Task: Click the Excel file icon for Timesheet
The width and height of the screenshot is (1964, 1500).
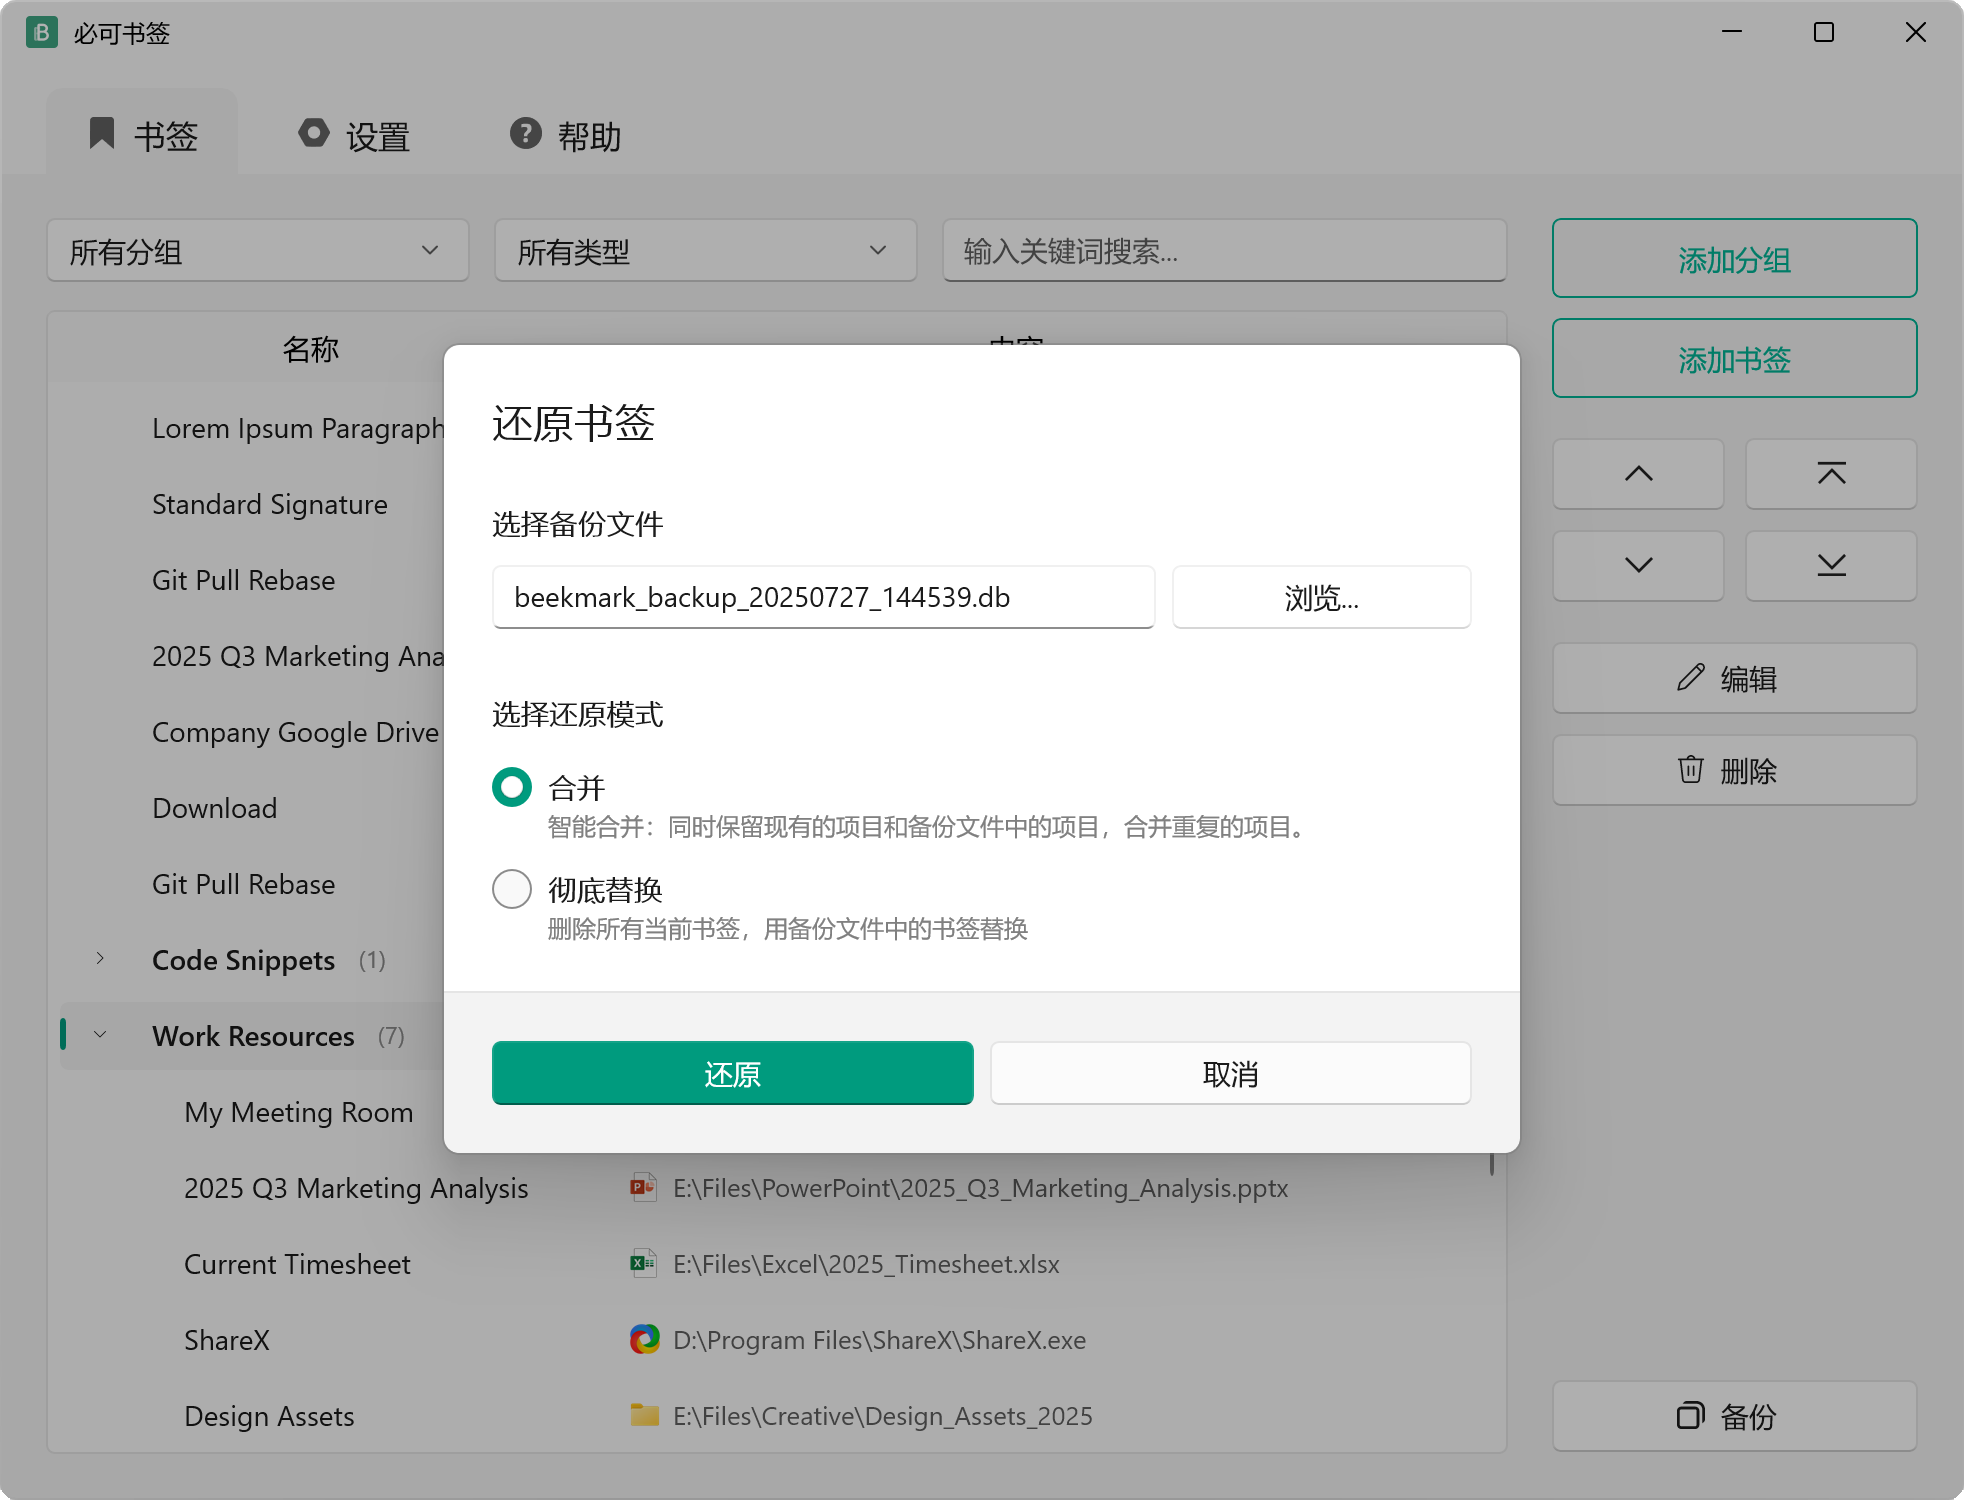Action: (644, 1263)
